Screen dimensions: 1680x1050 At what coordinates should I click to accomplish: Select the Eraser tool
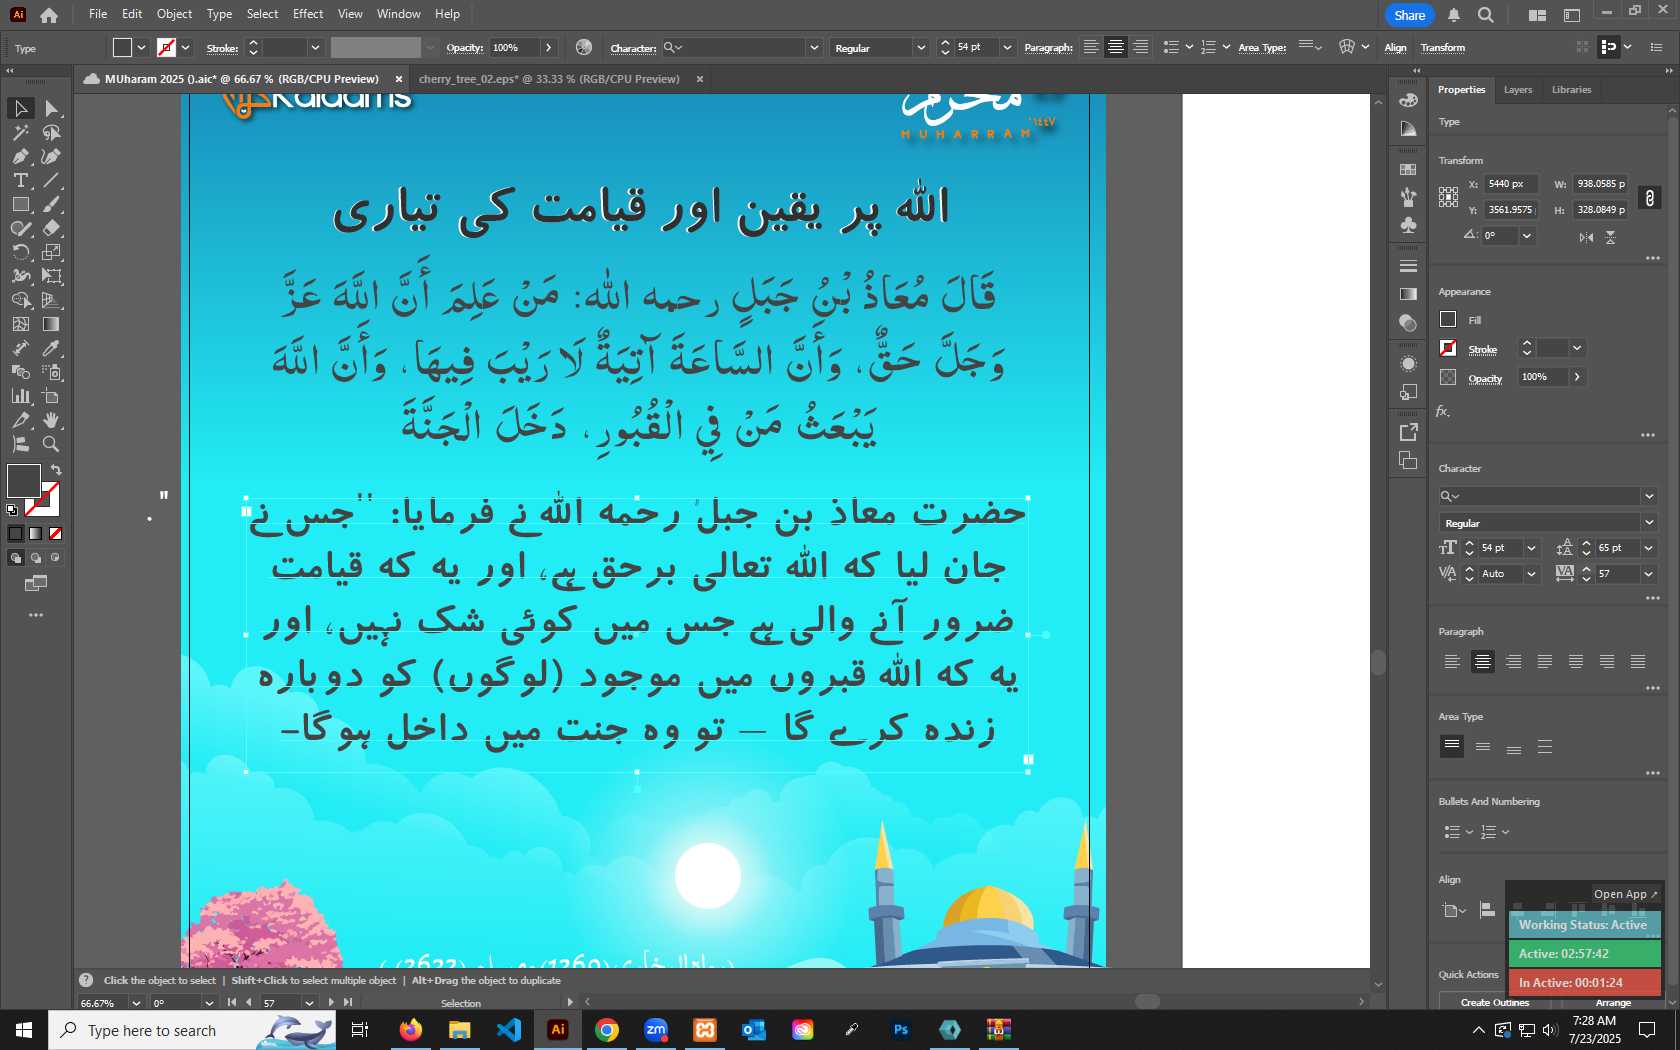click(x=52, y=228)
